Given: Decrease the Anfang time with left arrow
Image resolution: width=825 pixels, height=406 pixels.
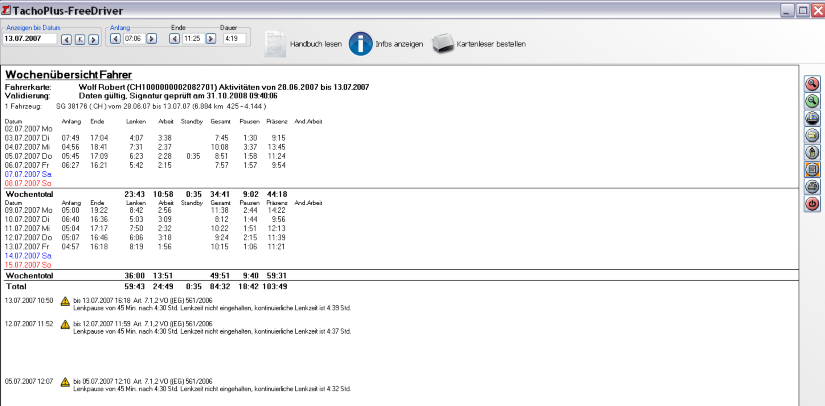Looking at the screenshot, I should click(x=116, y=39).
